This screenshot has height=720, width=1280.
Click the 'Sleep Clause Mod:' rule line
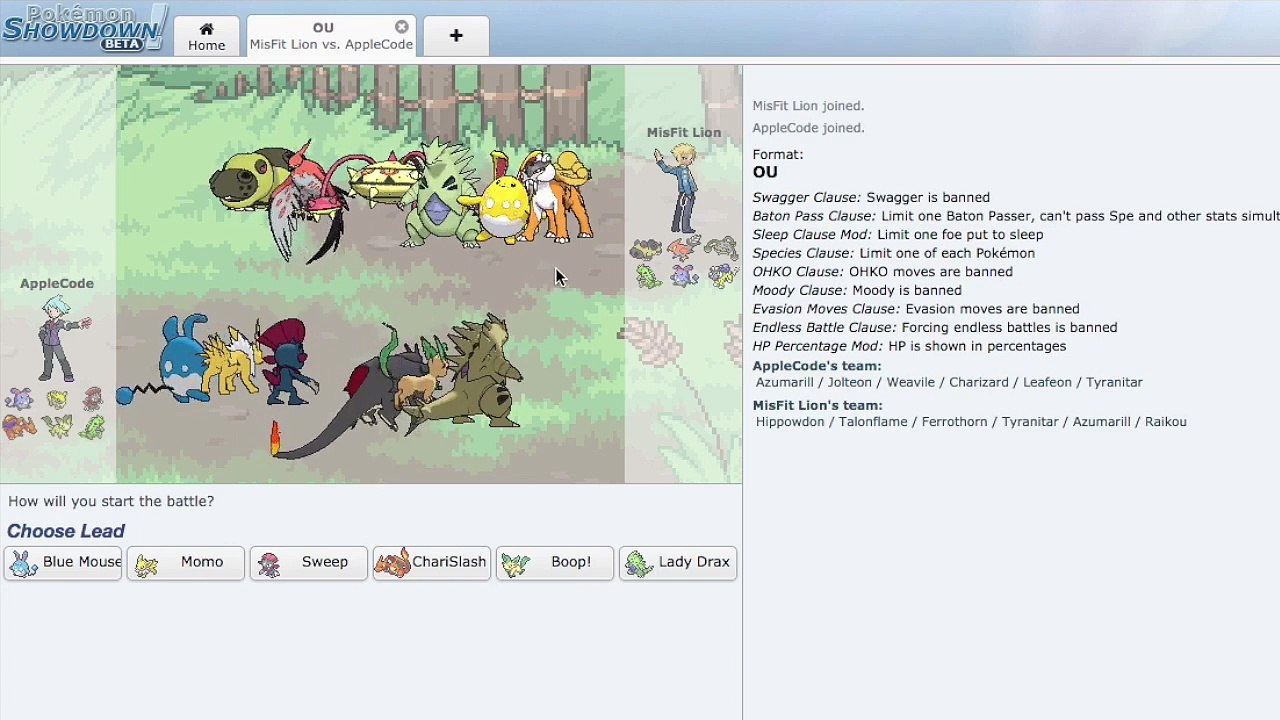[x=898, y=235]
